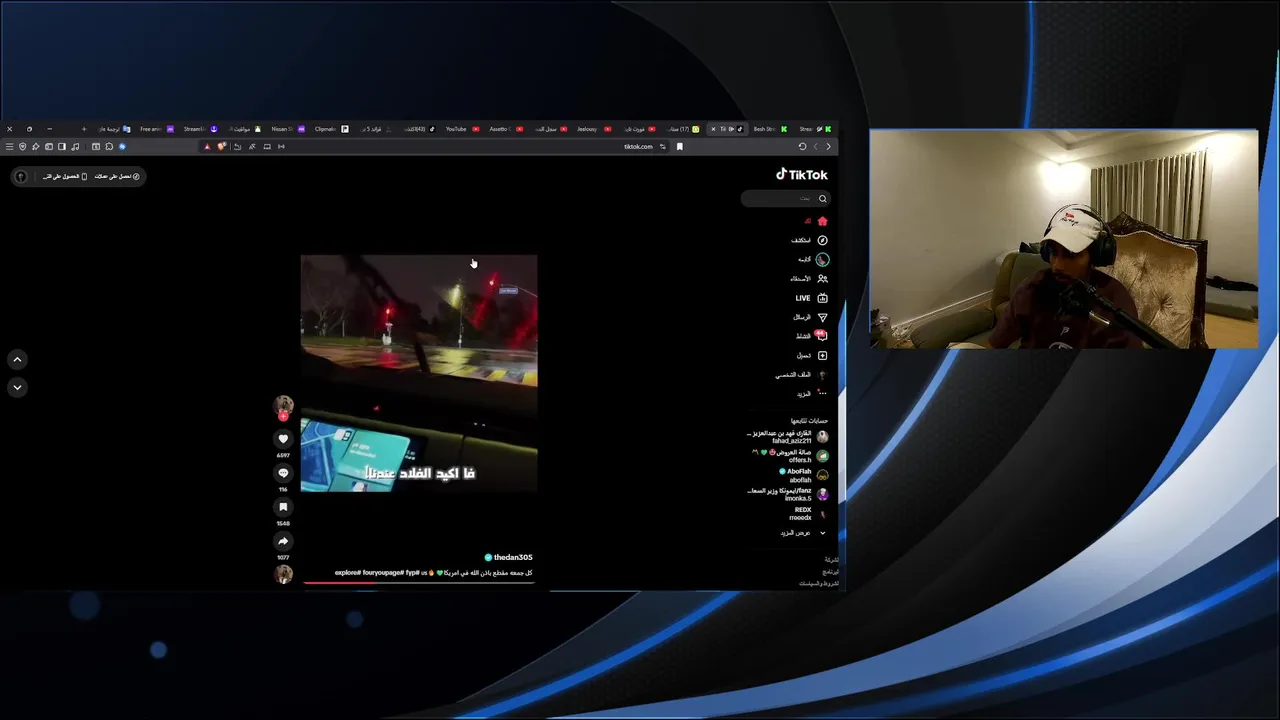Screen dimensions: 1280x720
Task: Open the imonka.5 followed account
Action: (x=788, y=494)
